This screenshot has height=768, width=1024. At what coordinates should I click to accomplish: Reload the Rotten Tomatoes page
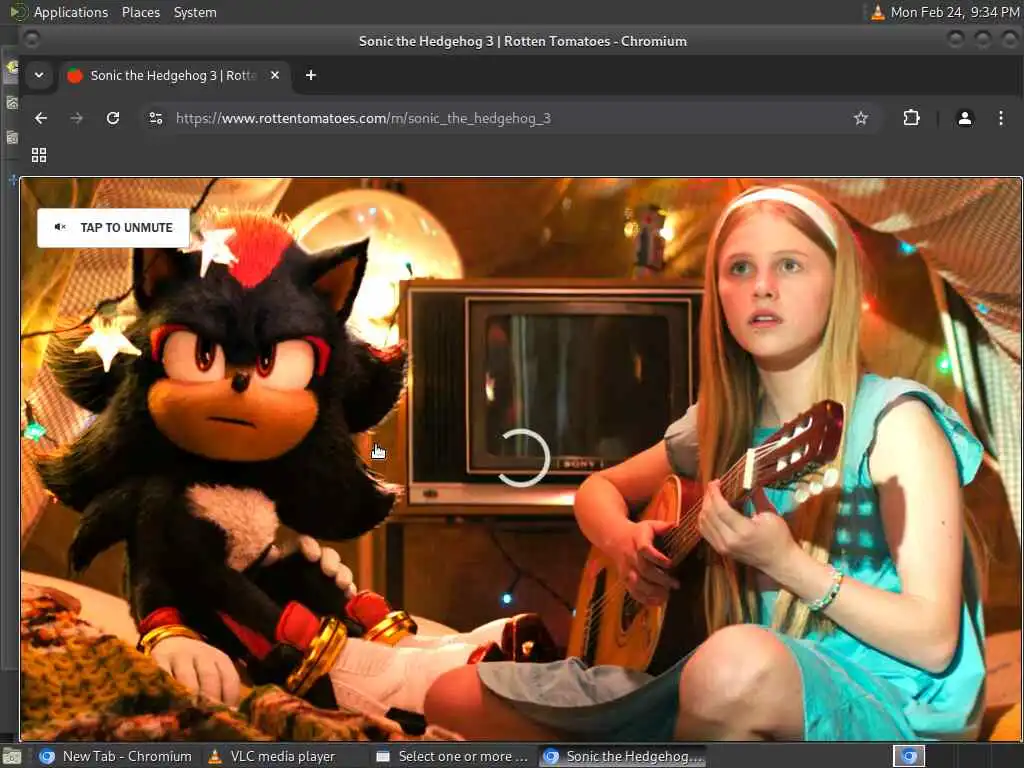[x=113, y=118]
